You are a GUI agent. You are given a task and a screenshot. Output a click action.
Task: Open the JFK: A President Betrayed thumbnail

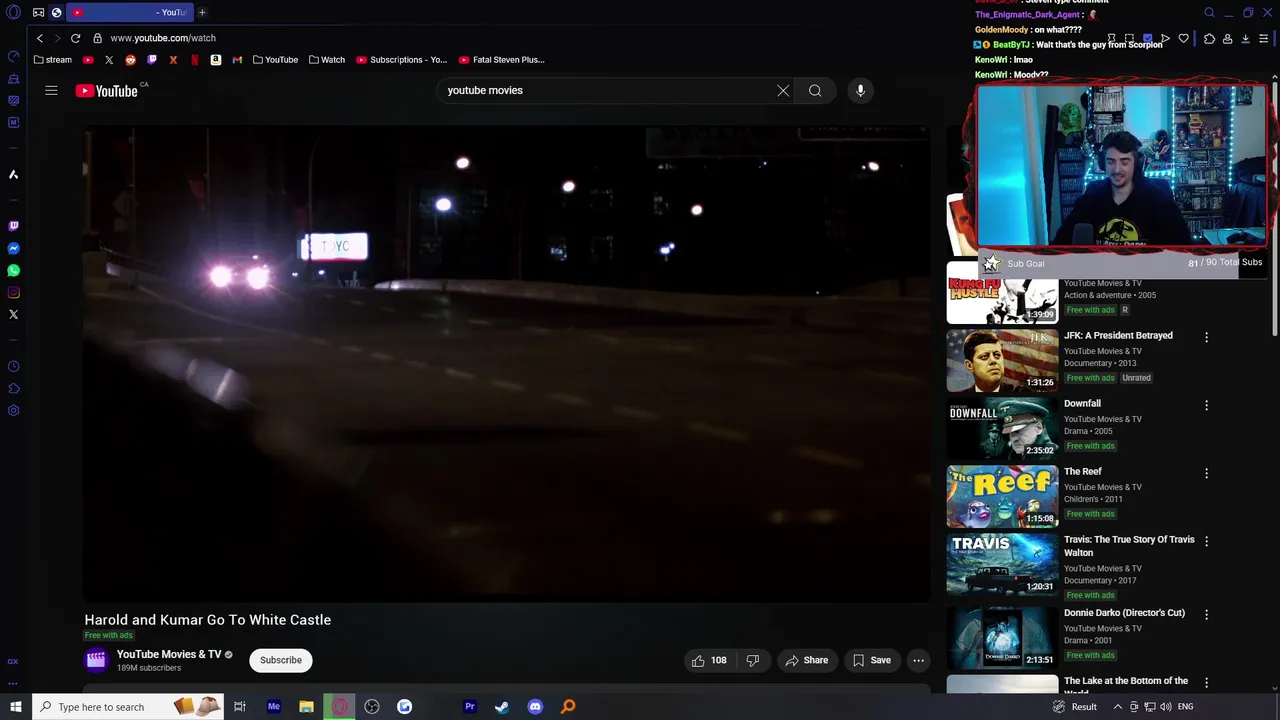pyautogui.click(x=1002, y=361)
